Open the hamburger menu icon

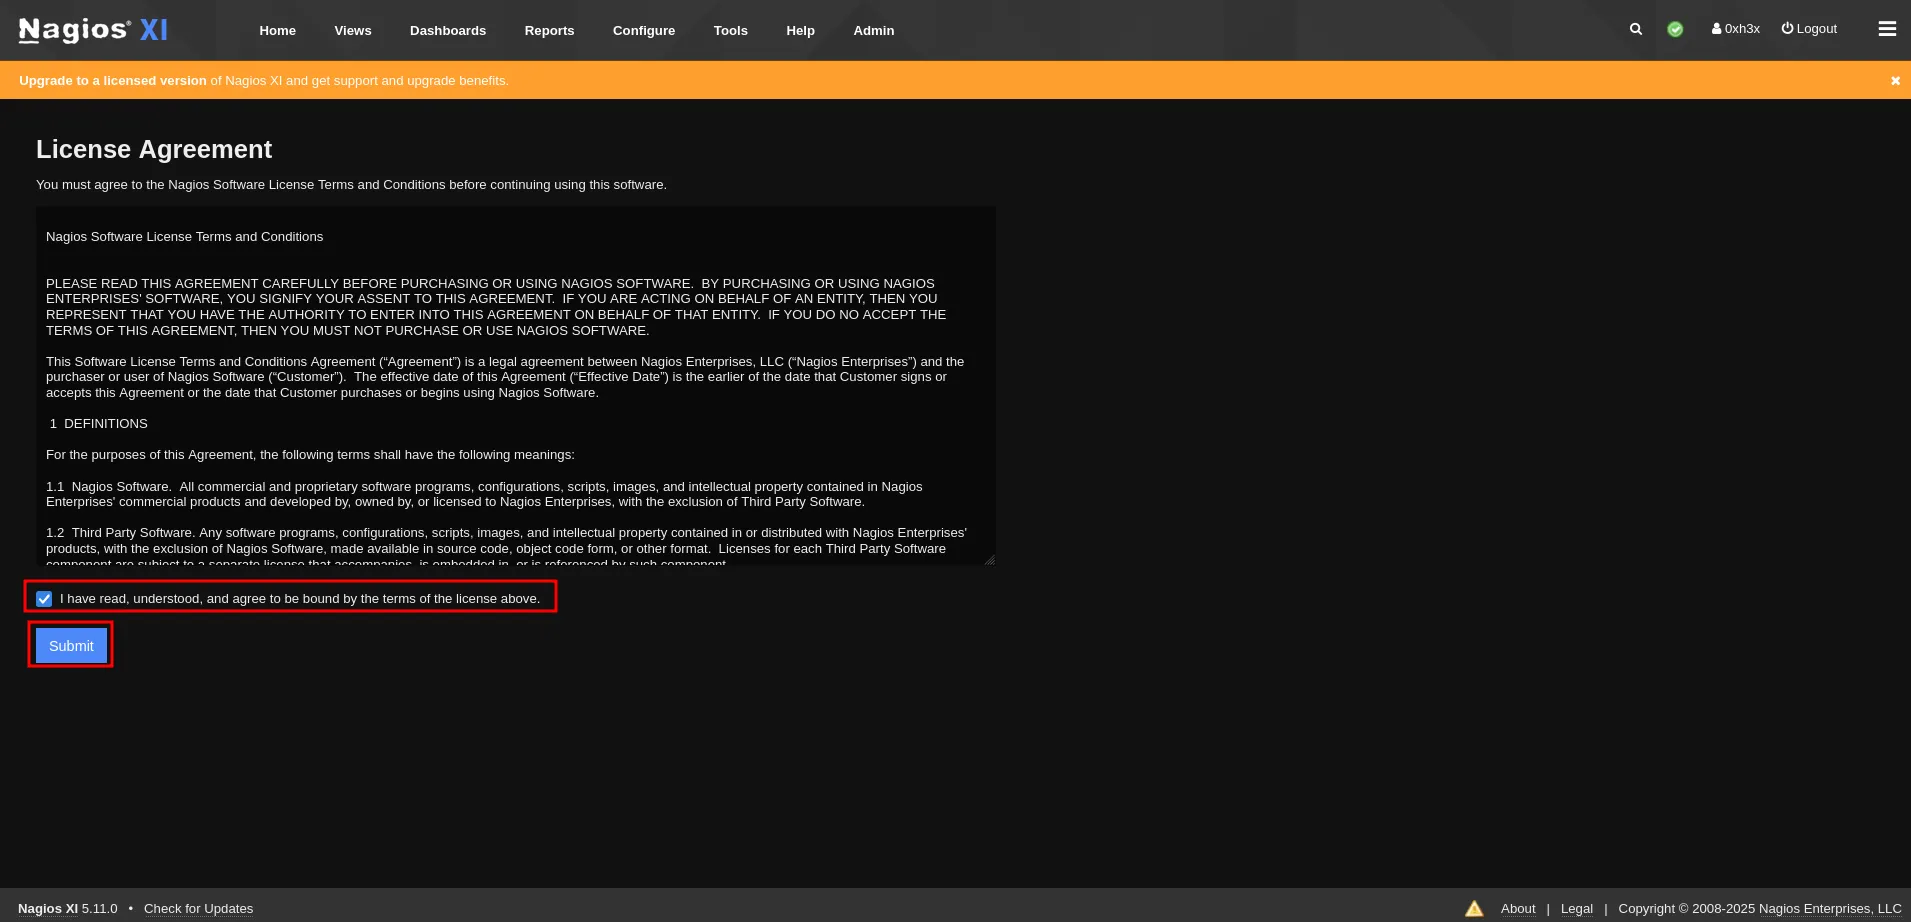click(1887, 29)
